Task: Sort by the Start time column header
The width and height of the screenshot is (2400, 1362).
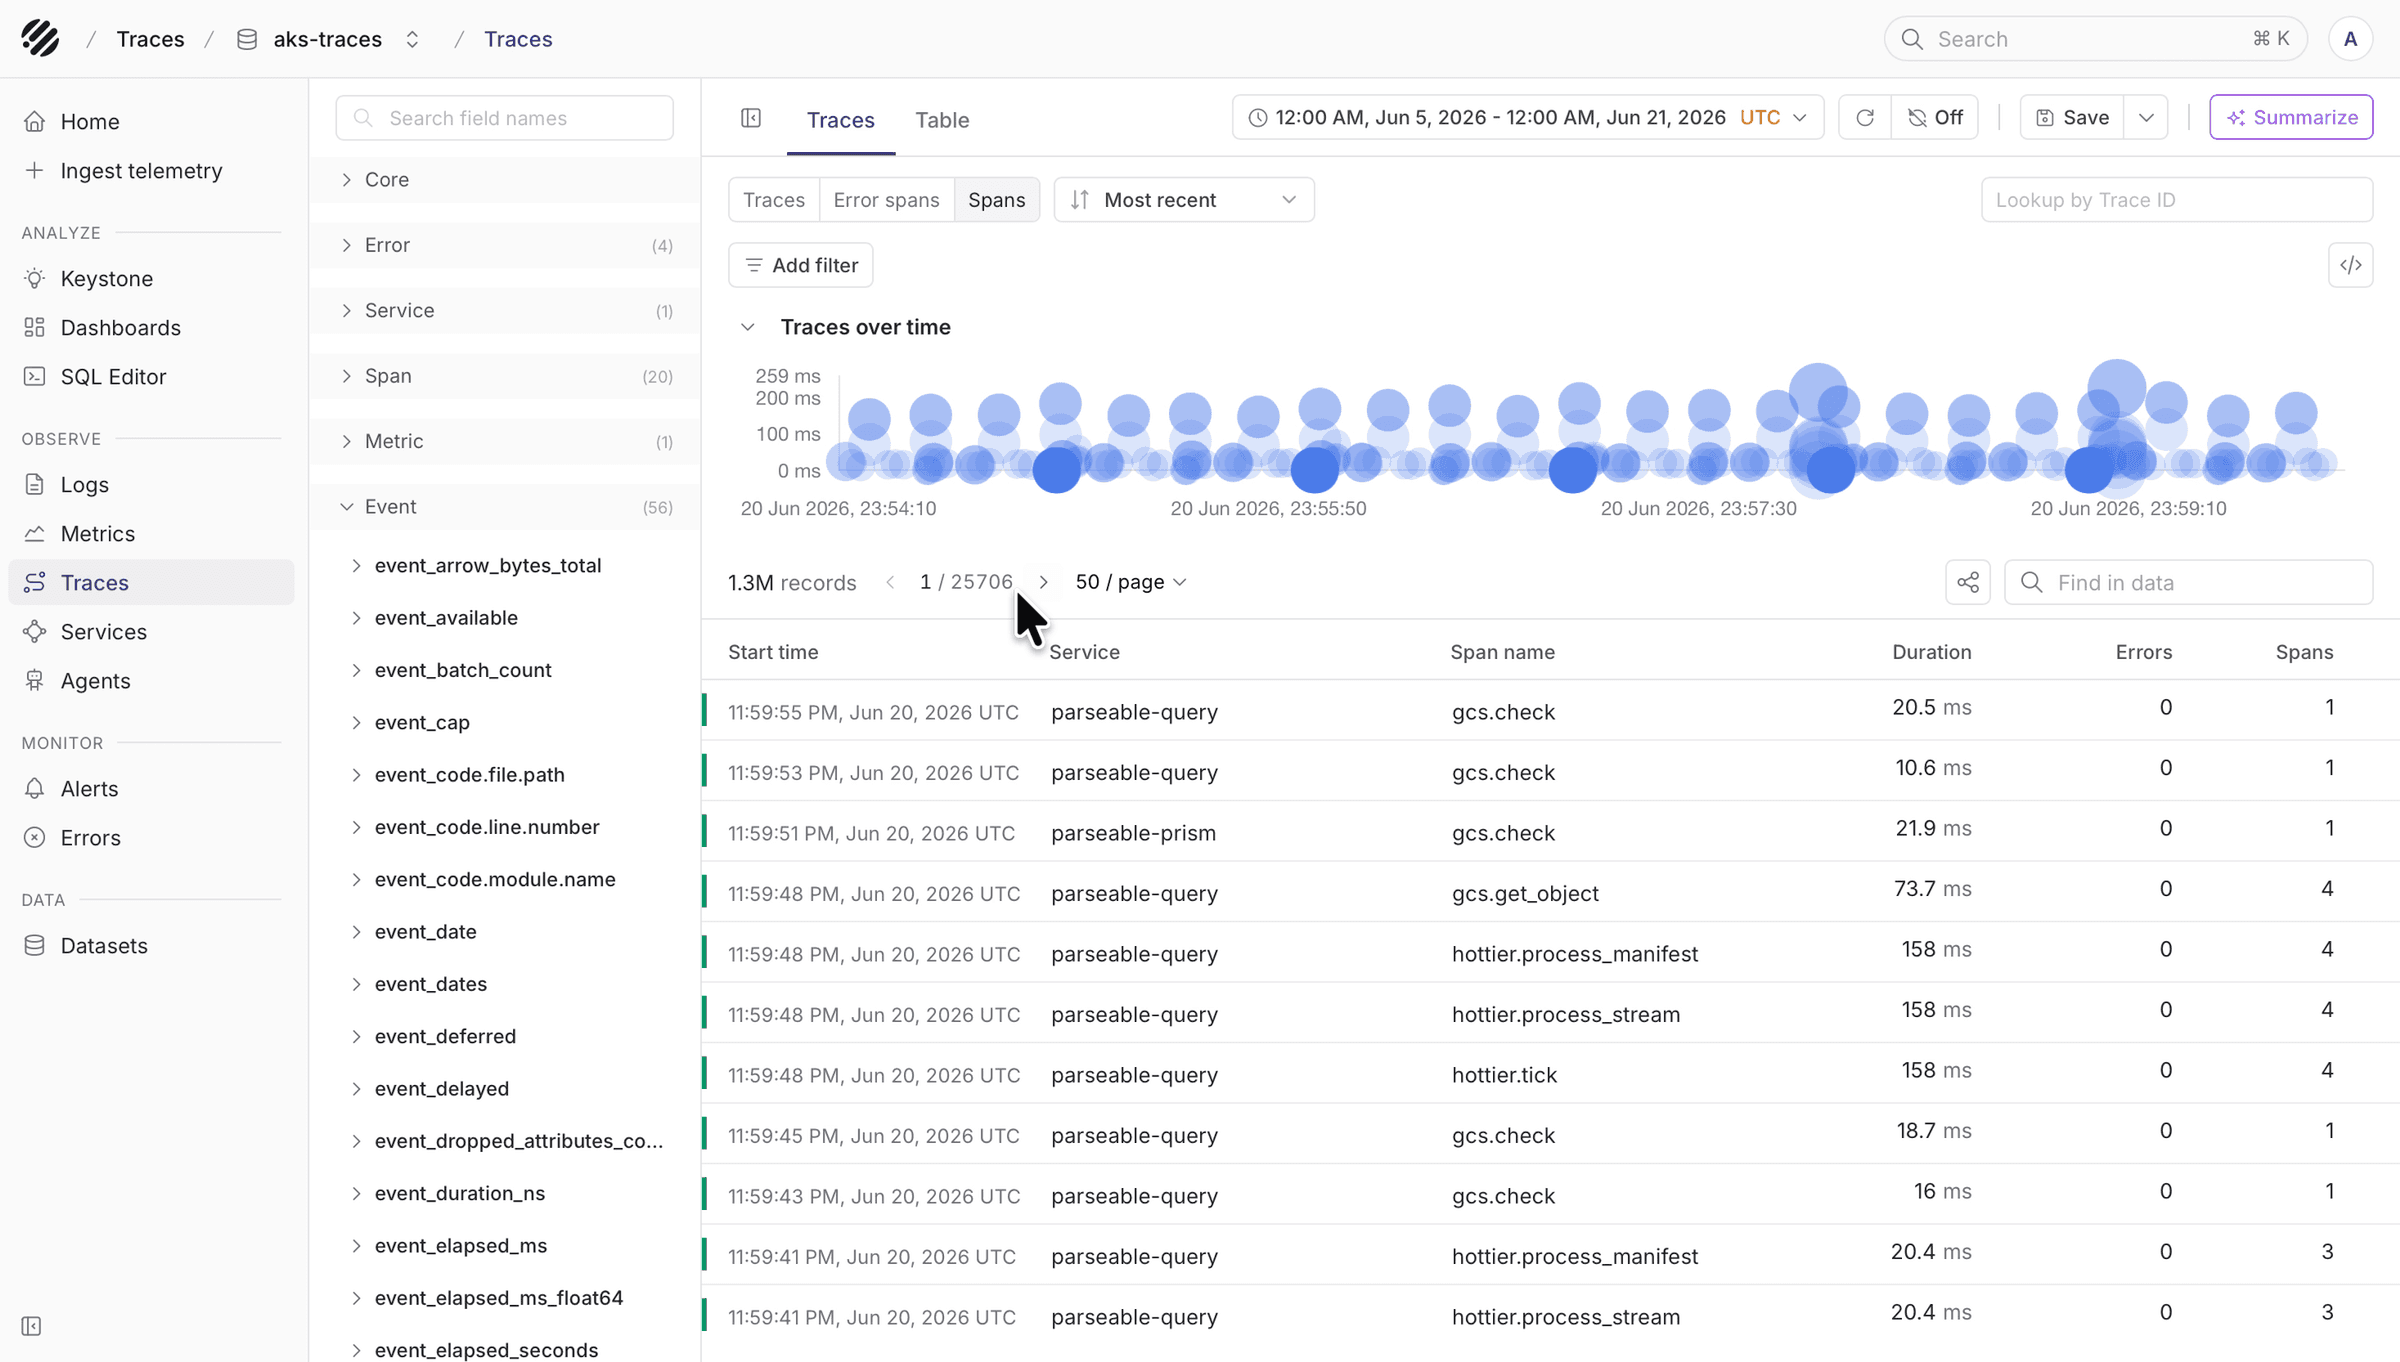Action: 772,652
